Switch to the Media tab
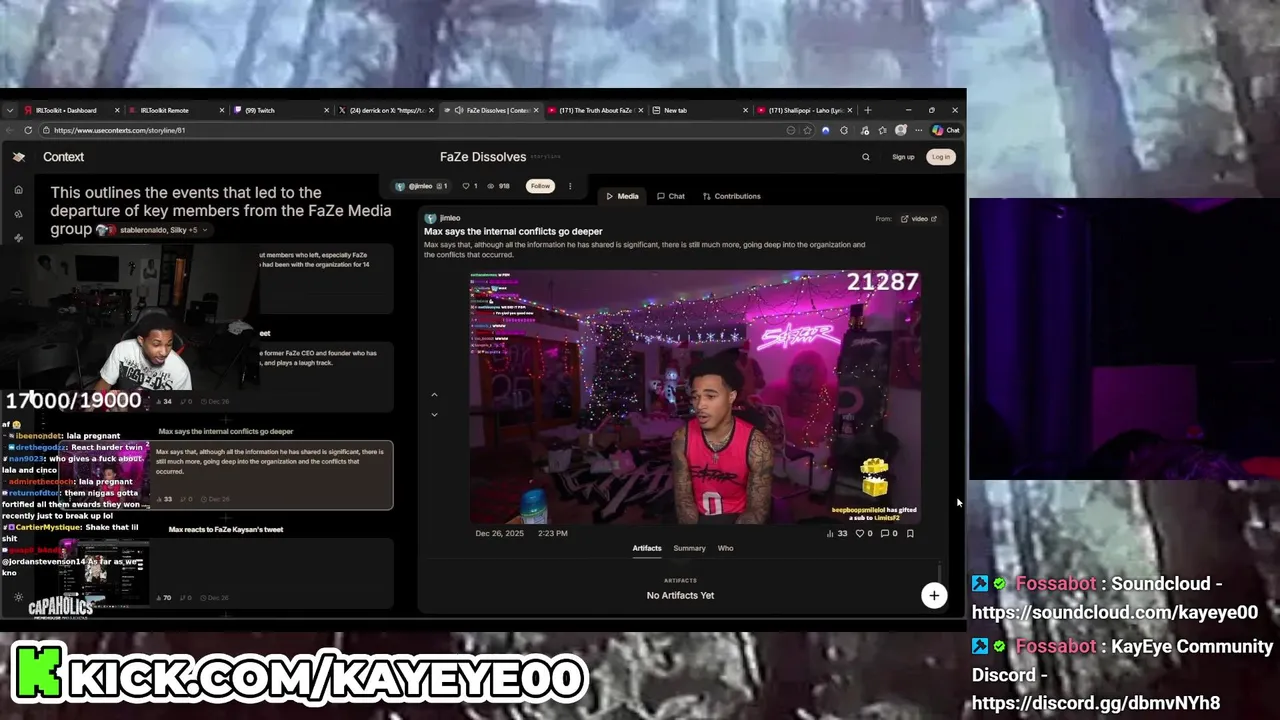 click(622, 196)
